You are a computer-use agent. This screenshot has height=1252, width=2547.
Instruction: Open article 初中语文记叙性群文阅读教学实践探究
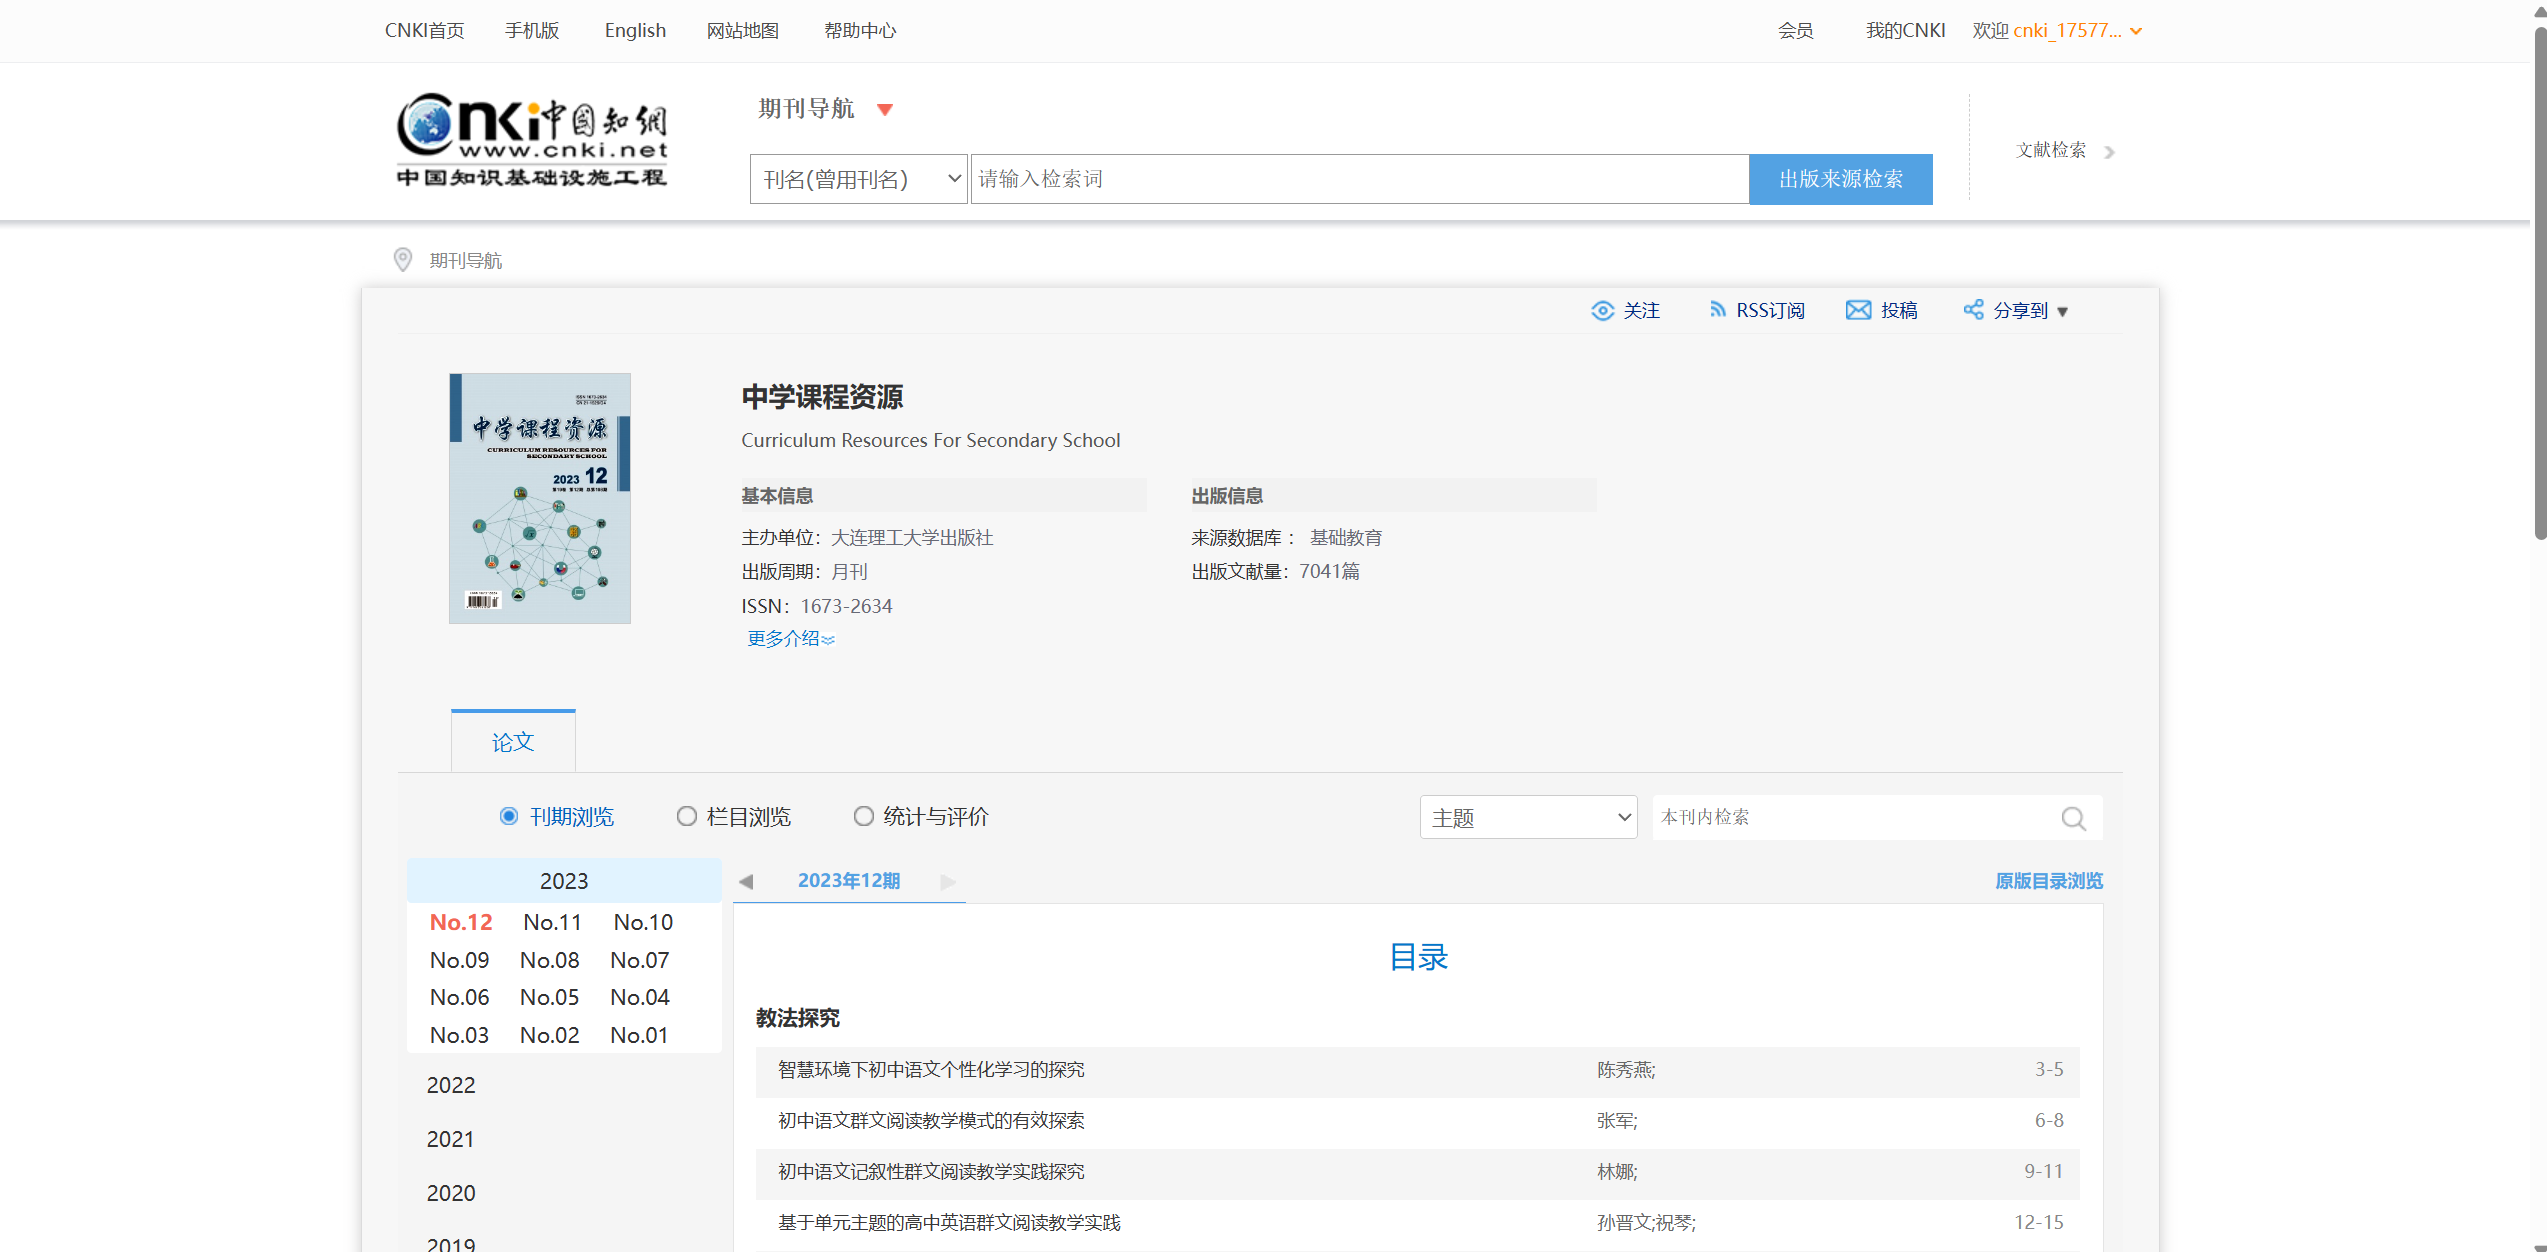coord(931,1172)
